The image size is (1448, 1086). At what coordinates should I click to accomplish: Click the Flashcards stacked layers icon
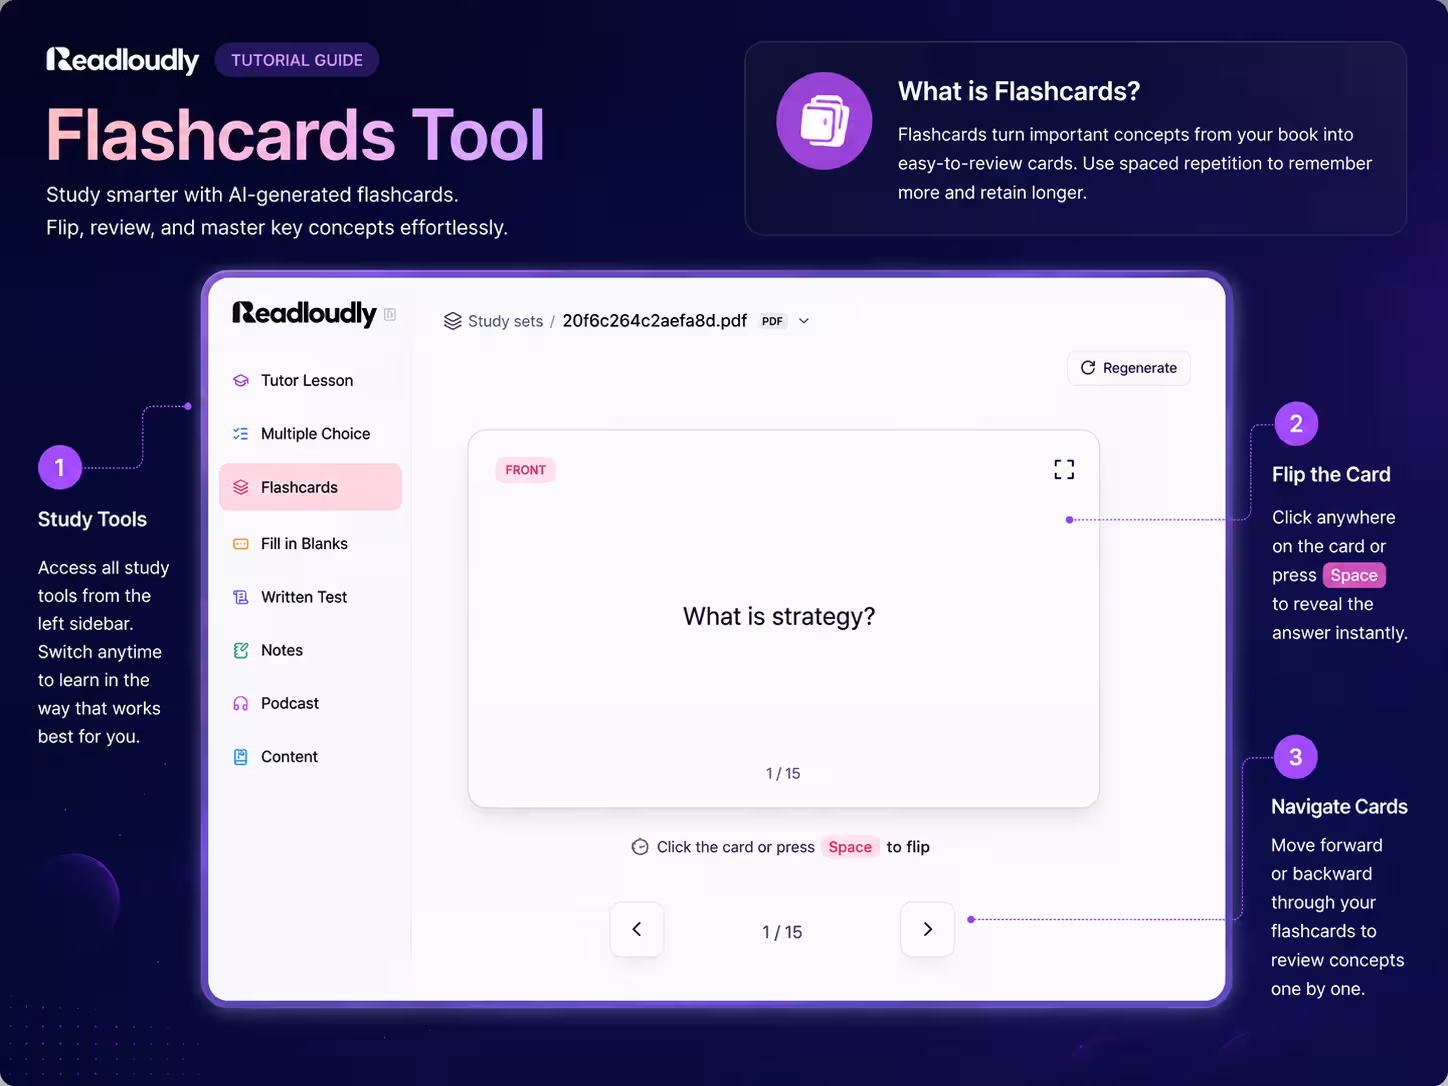240,487
